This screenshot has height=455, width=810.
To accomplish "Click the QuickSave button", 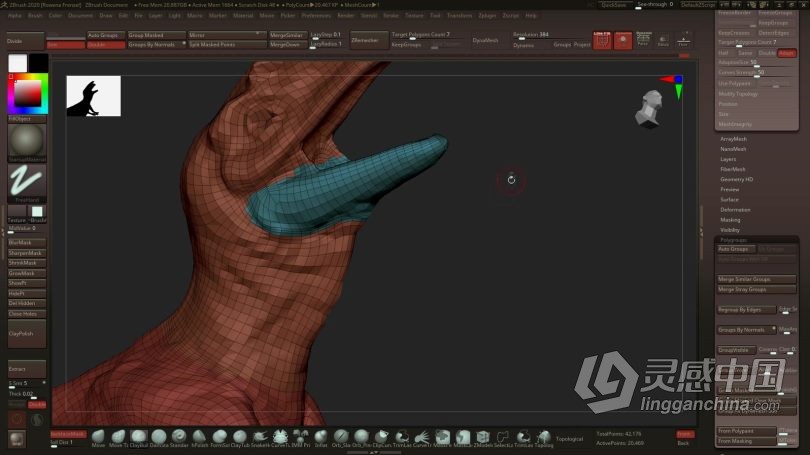I will (x=614, y=5).
